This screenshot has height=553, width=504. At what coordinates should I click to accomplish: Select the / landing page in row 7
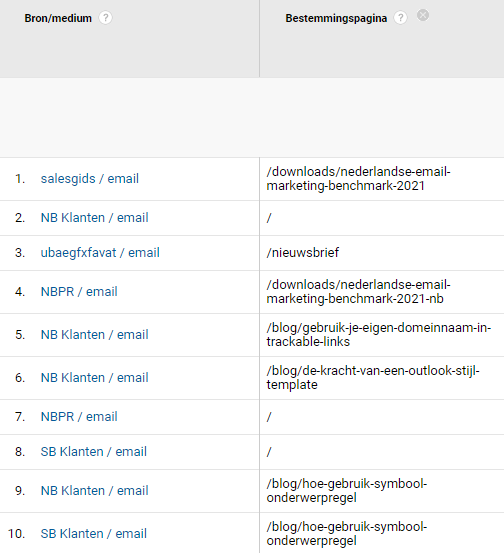pyautogui.click(x=269, y=417)
